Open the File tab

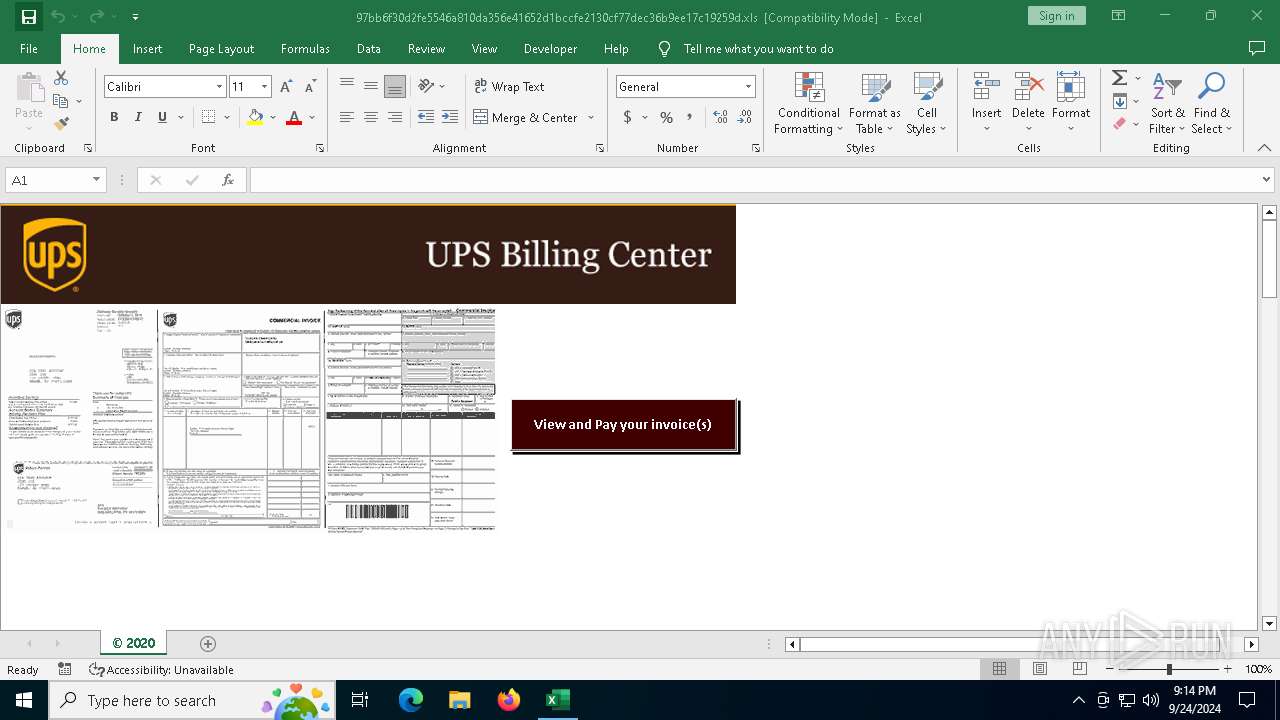[x=29, y=48]
